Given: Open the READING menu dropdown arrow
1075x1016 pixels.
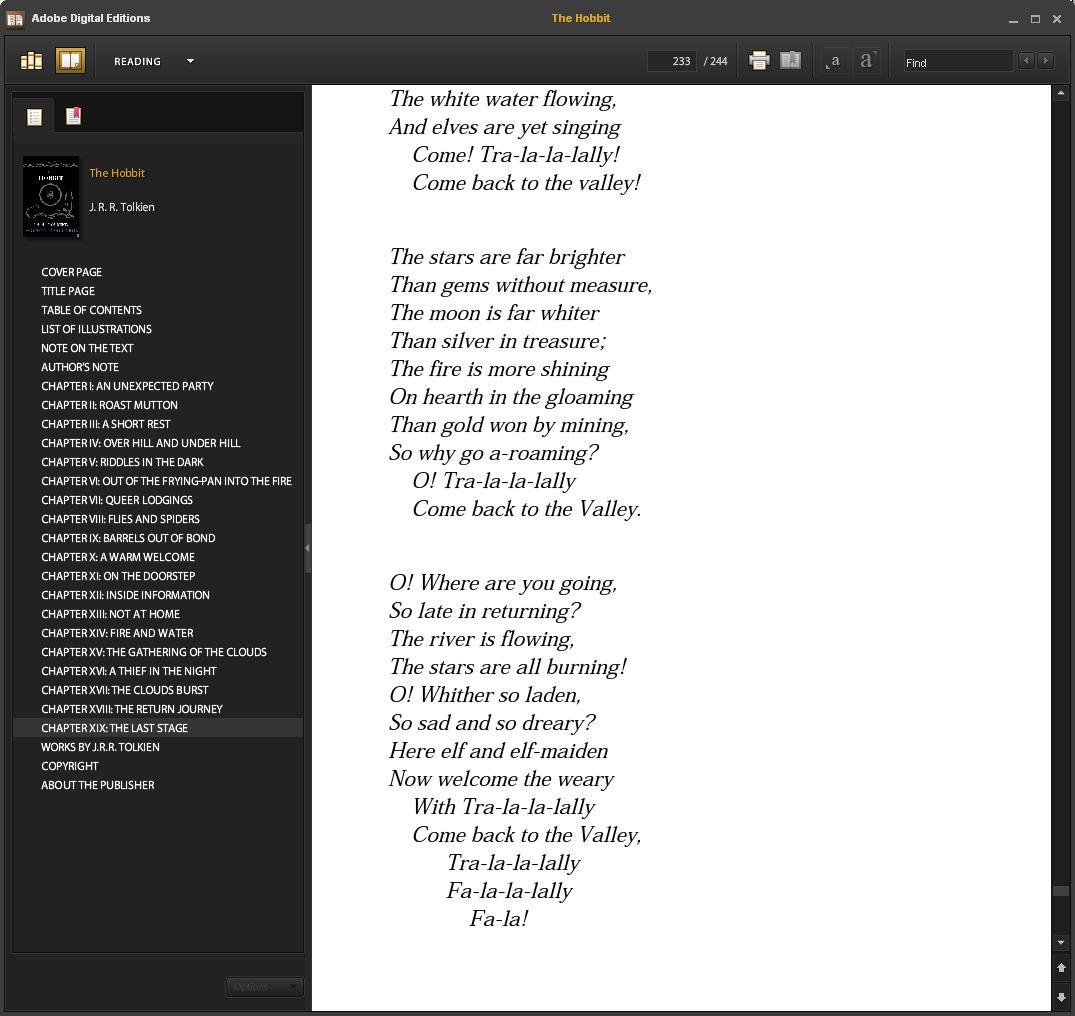Looking at the screenshot, I should 191,61.
